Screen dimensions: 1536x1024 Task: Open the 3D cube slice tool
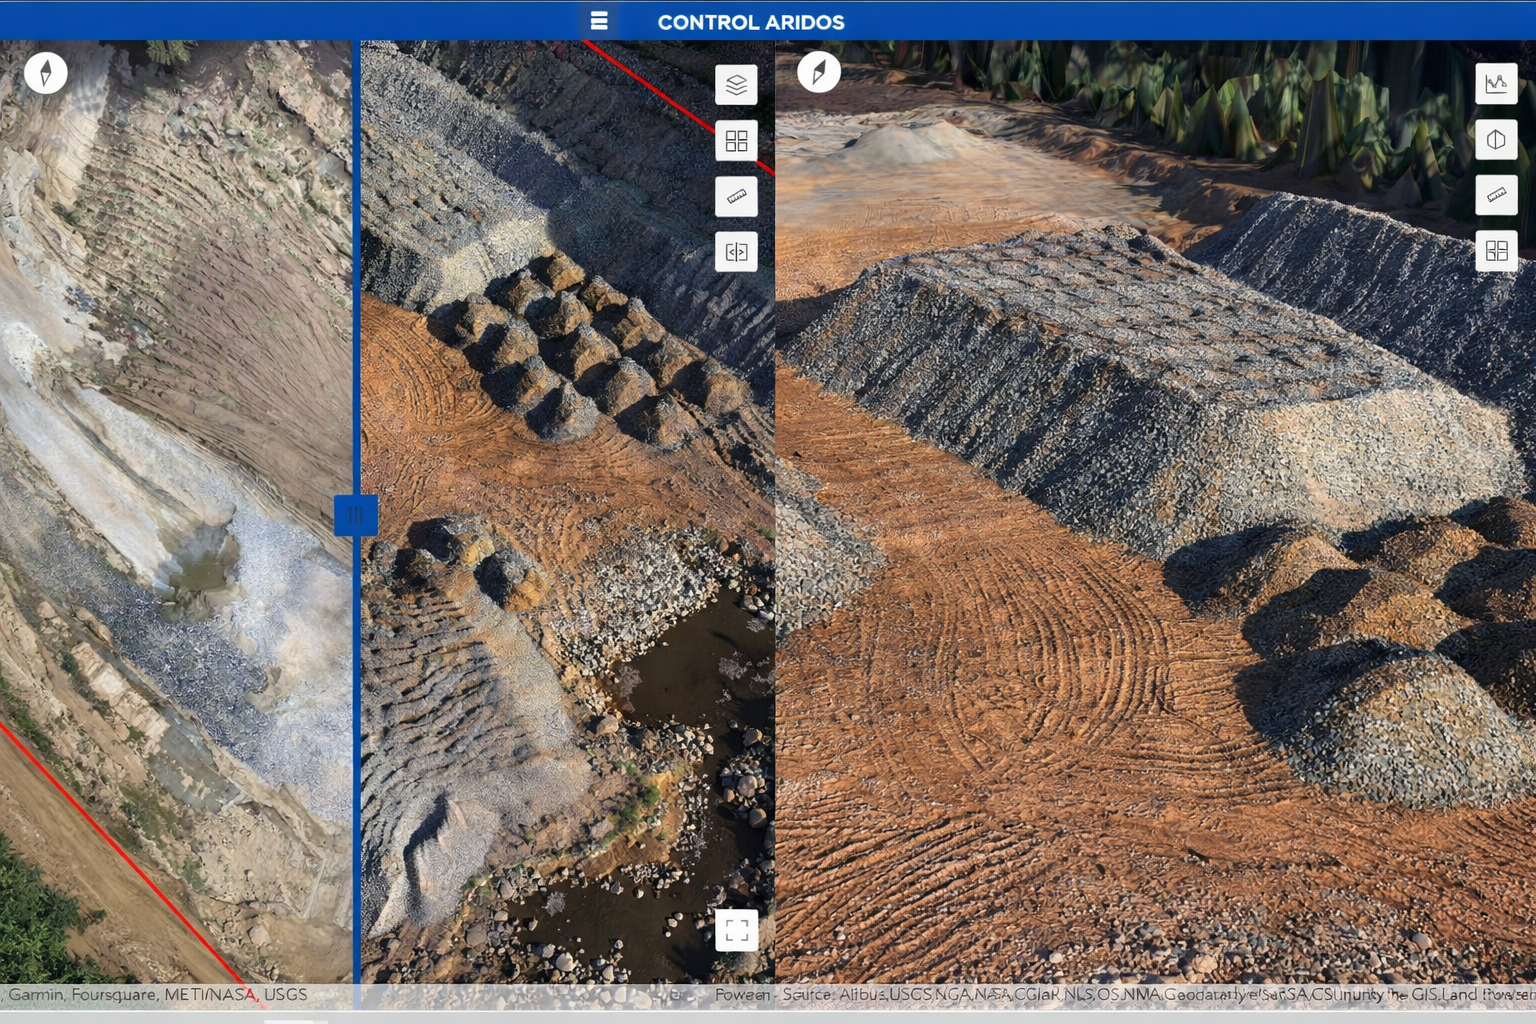(x=1496, y=140)
